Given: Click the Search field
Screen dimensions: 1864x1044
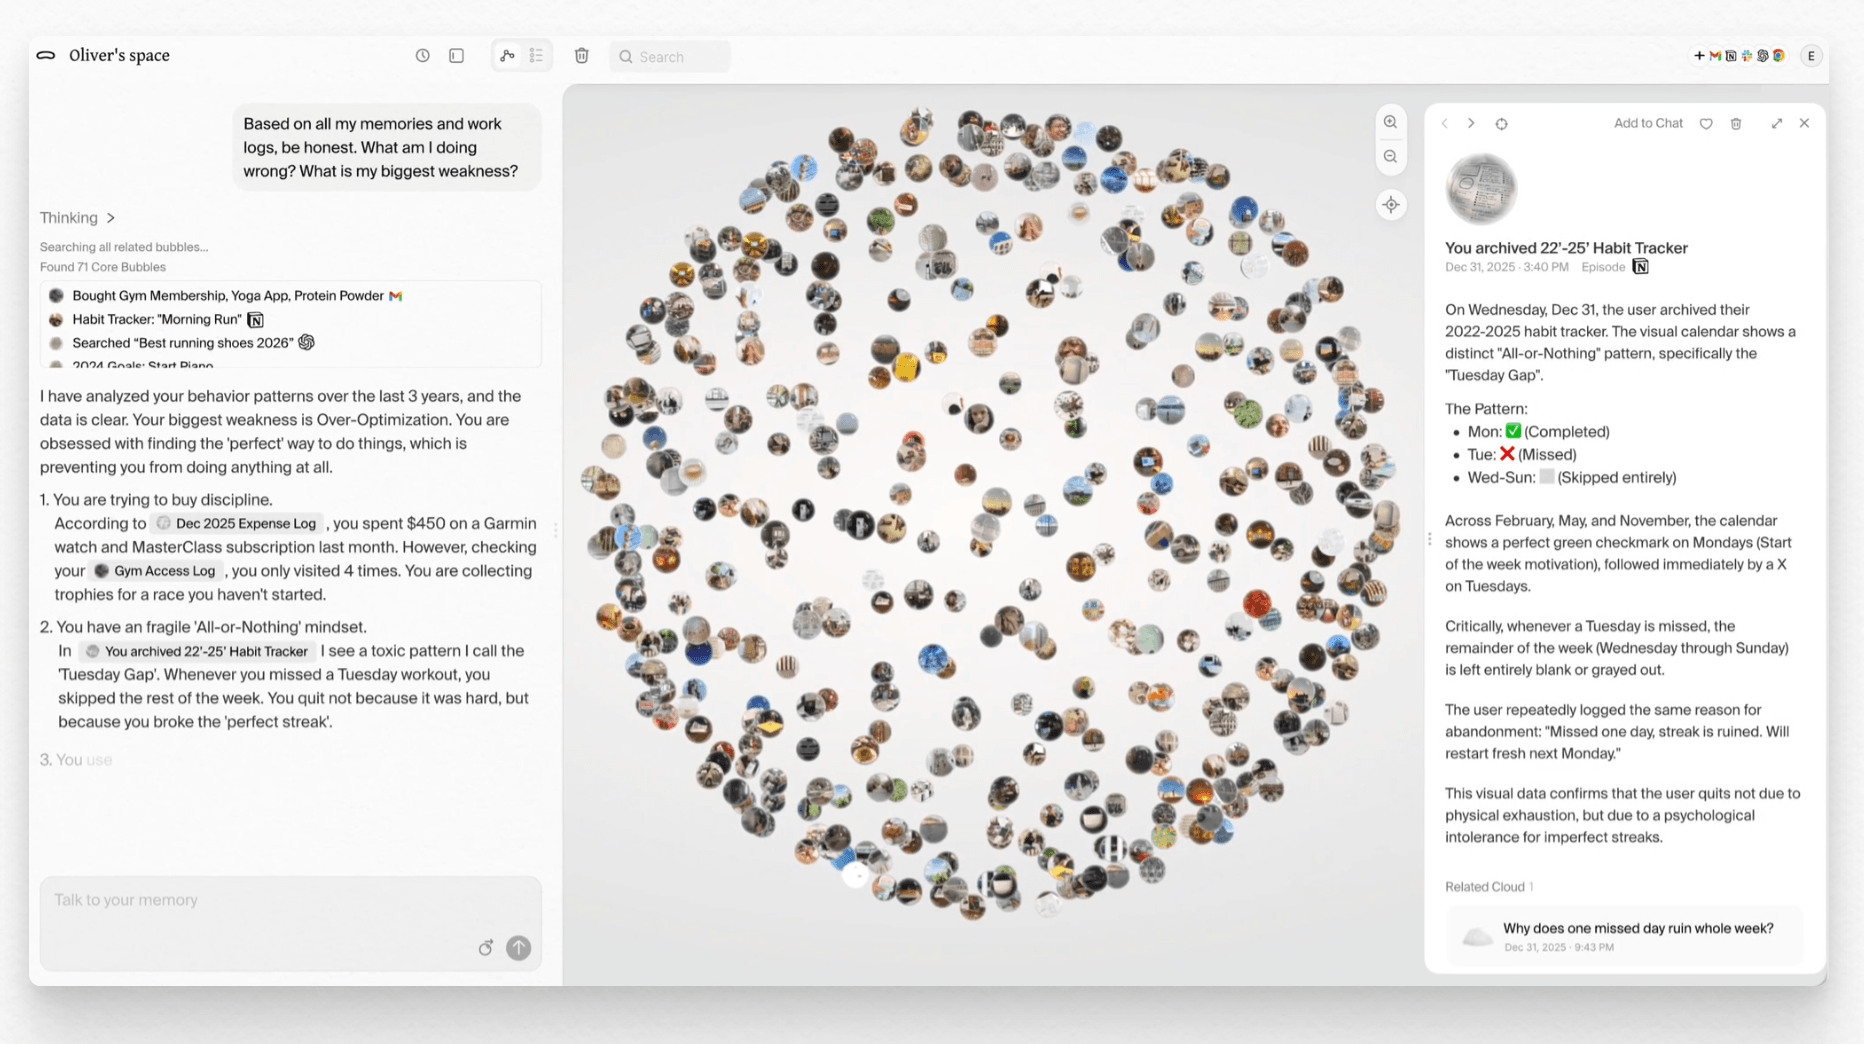Looking at the screenshot, I should [x=670, y=57].
